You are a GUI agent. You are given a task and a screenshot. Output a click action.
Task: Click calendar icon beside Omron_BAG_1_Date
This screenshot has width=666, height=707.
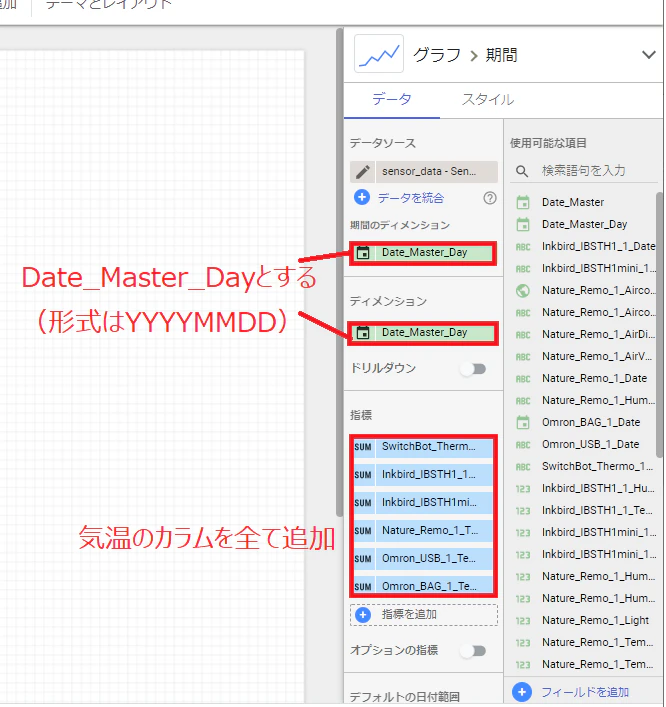[523, 423]
